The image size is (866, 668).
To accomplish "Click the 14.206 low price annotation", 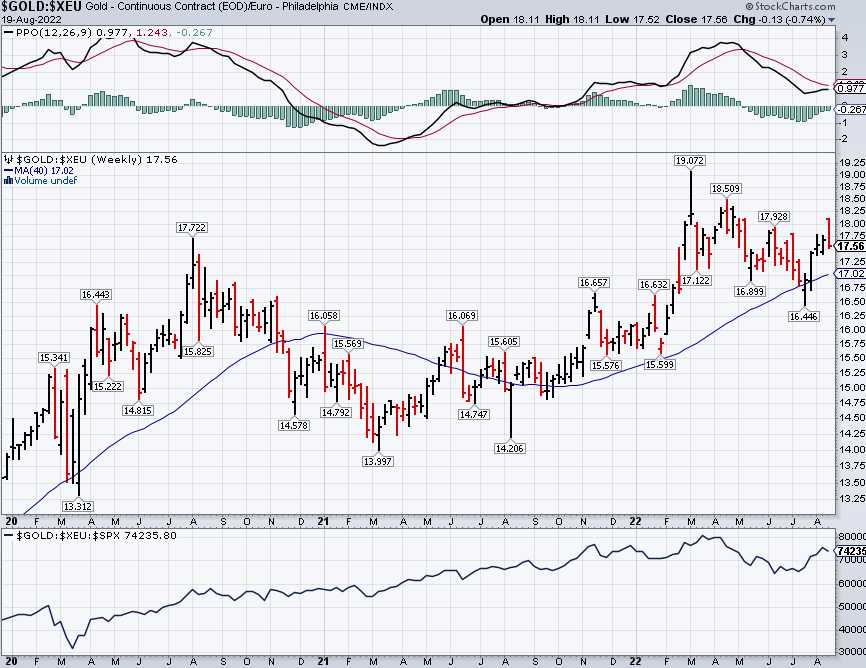I will click(511, 449).
